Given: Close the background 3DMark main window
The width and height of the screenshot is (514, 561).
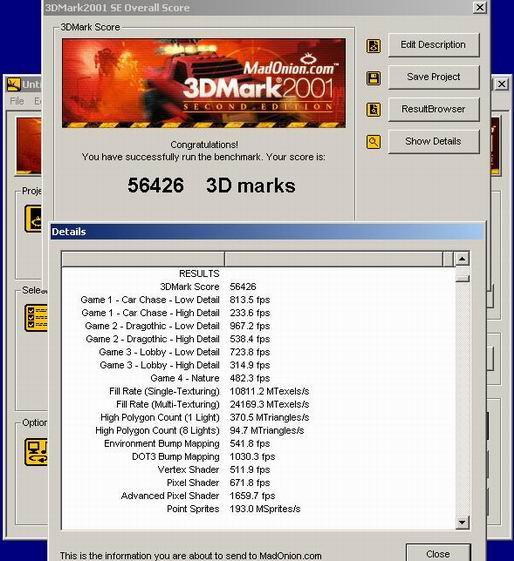Looking at the screenshot, I should [501, 84].
